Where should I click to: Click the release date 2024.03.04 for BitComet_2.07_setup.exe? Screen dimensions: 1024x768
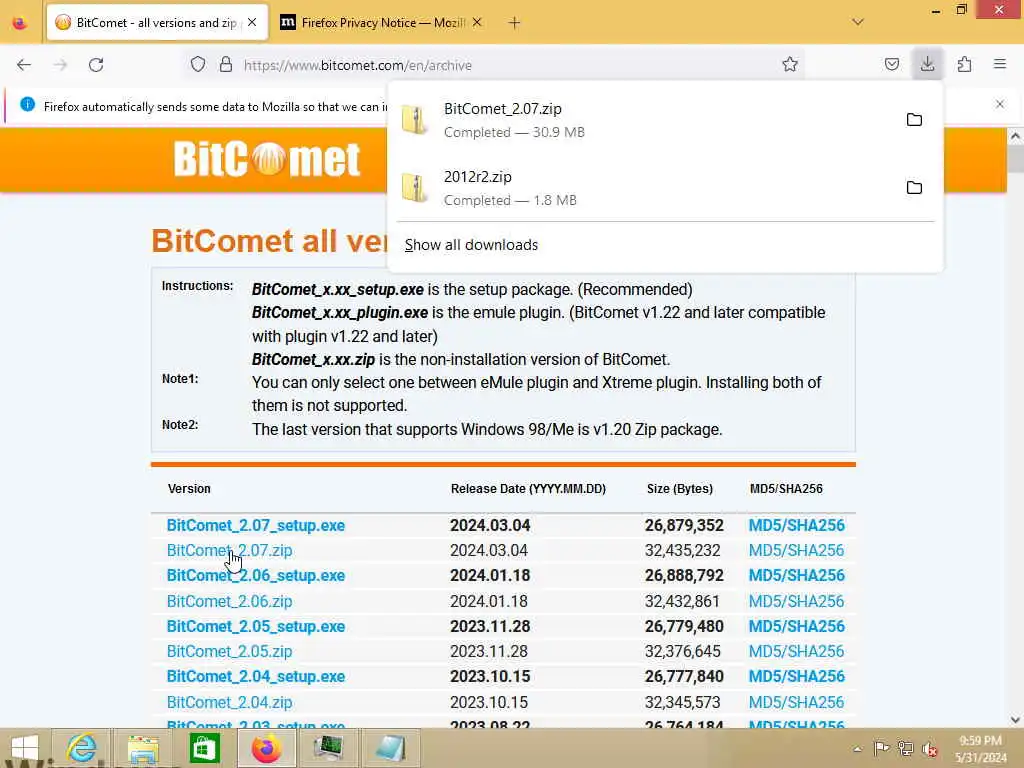(x=490, y=525)
